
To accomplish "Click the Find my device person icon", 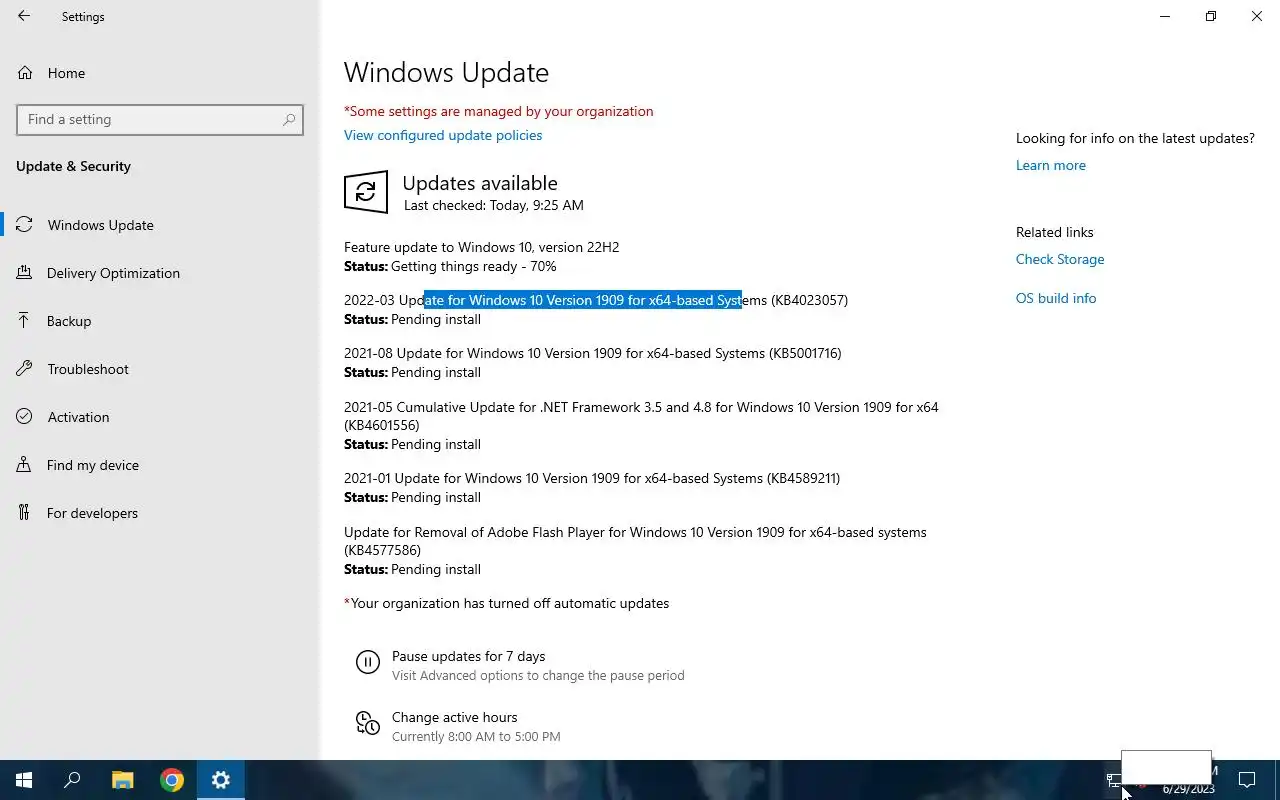I will (24, 465).
